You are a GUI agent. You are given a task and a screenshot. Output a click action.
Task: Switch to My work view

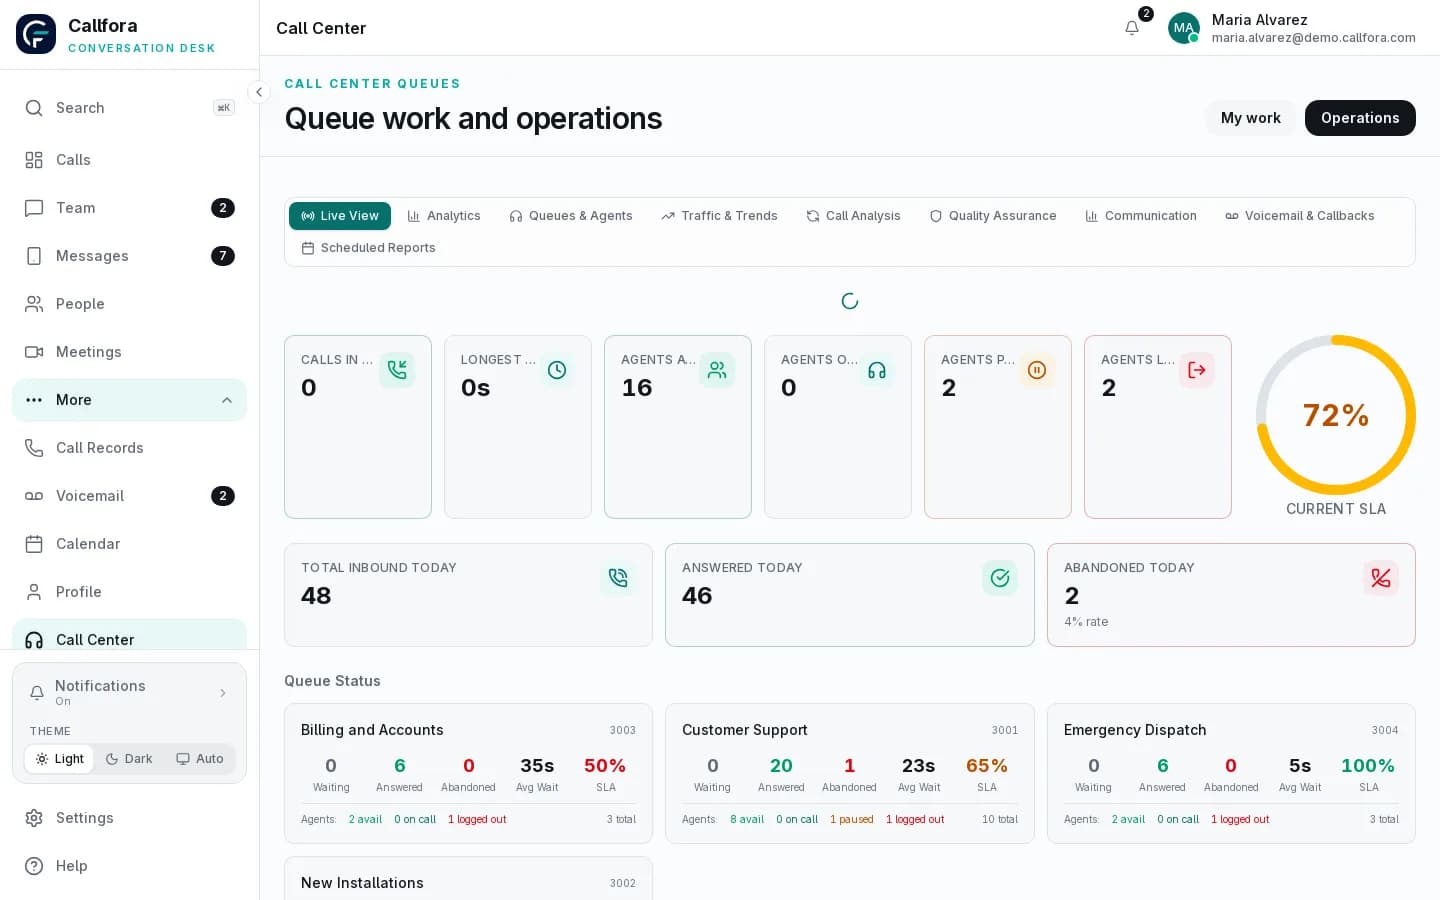pyautogui.click(x=1250, y=118)
